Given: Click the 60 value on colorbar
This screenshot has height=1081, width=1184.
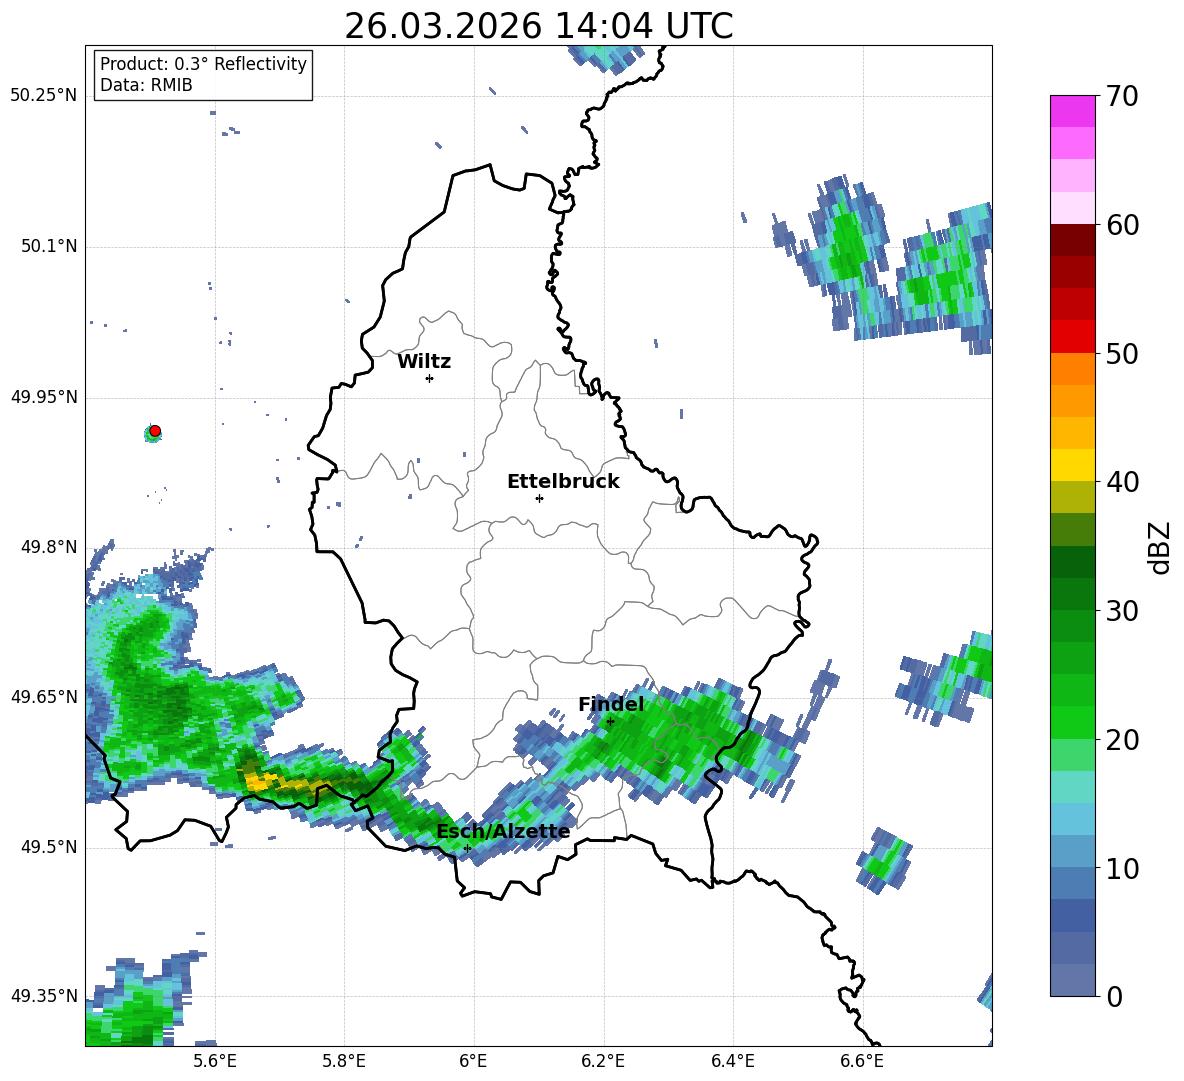Looking at the screenshot, I should [1122, 225].
